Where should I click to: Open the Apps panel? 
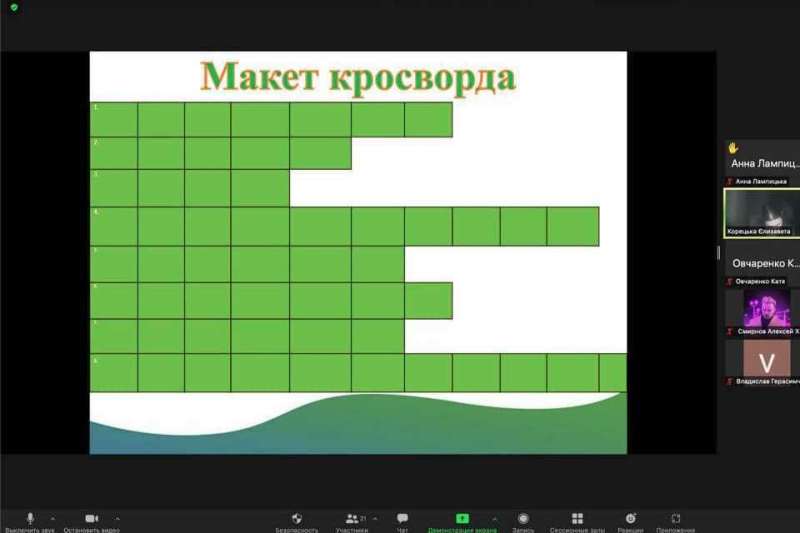(676, 519)
